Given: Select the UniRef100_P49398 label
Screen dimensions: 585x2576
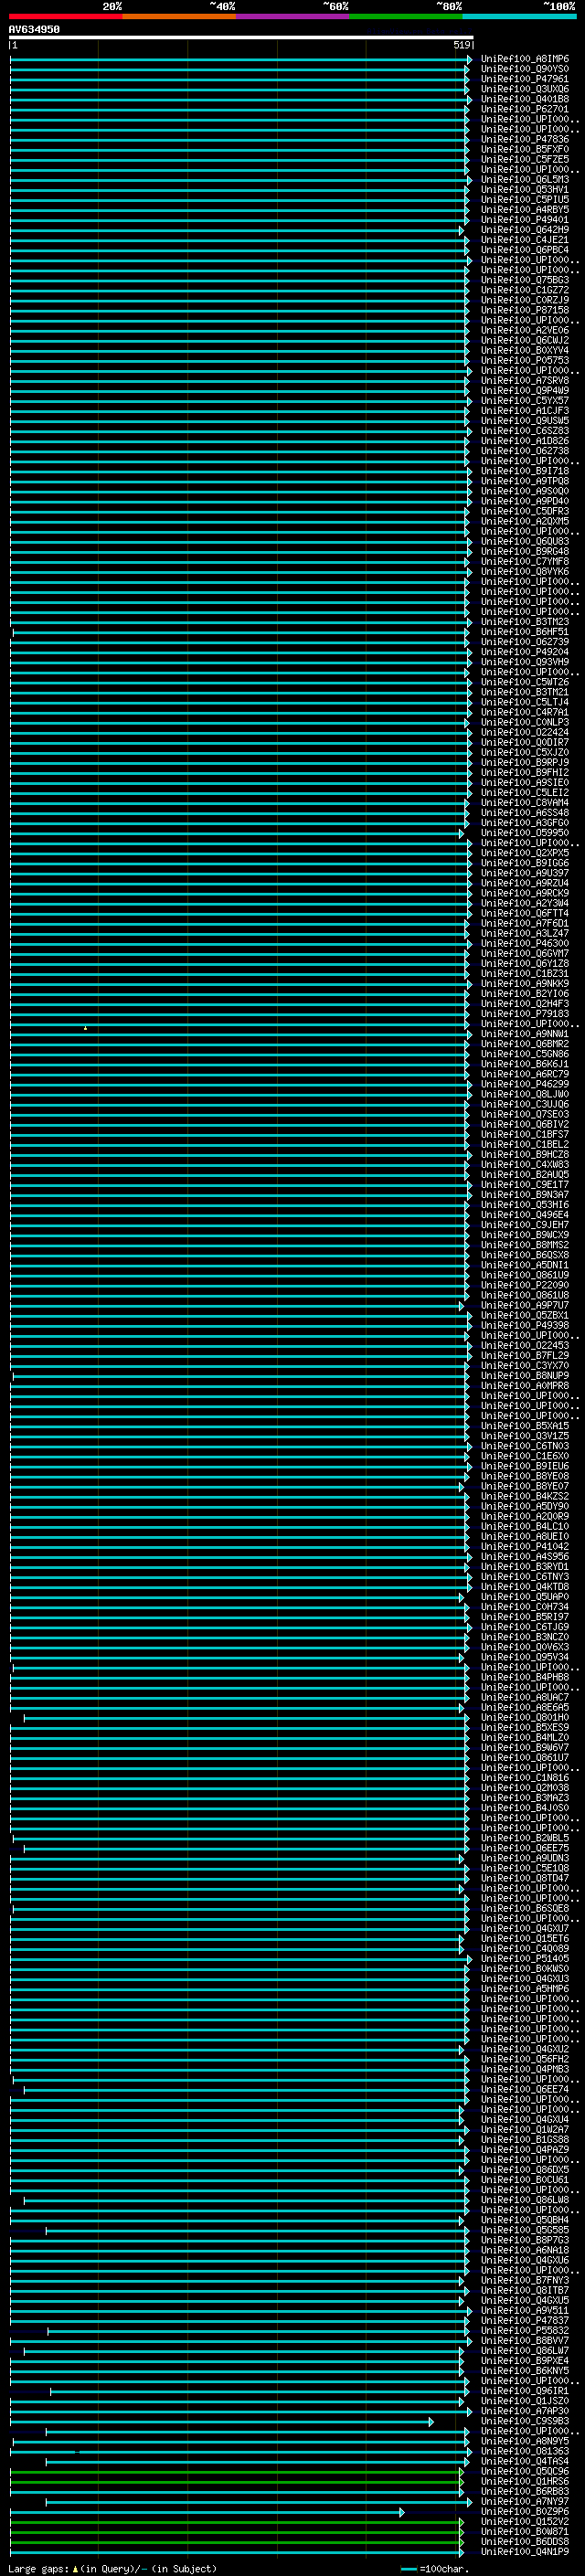Looking at the screenshot, I should click(525, 1325).
